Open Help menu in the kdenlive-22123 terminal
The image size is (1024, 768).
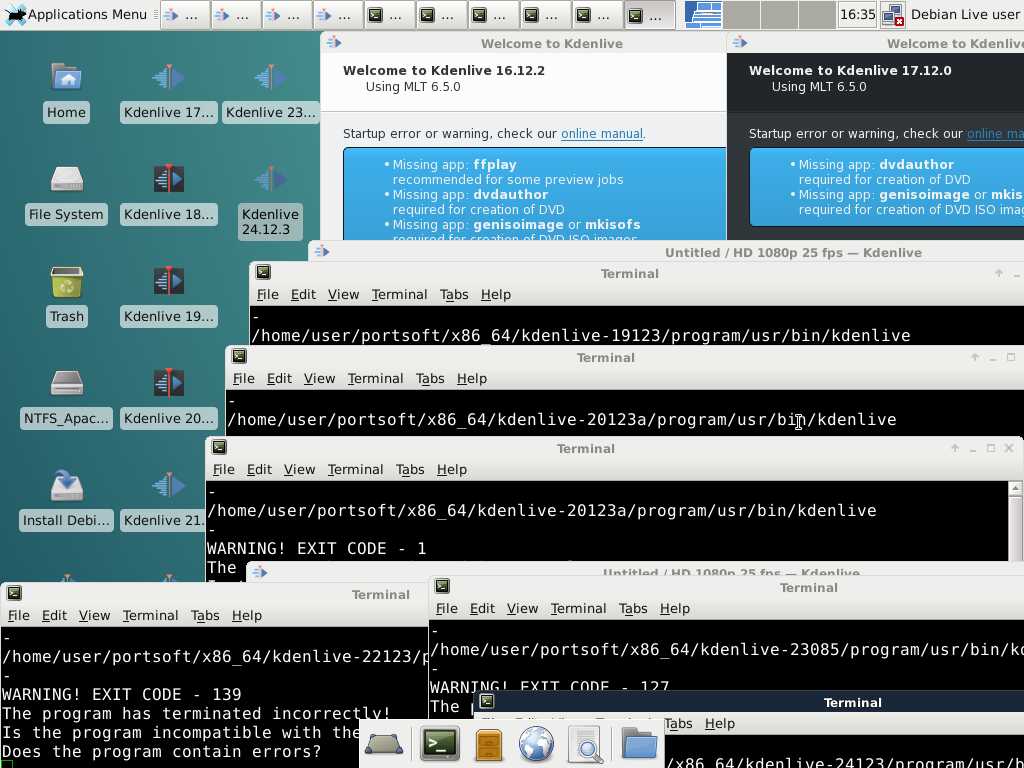tap(247, 615)
